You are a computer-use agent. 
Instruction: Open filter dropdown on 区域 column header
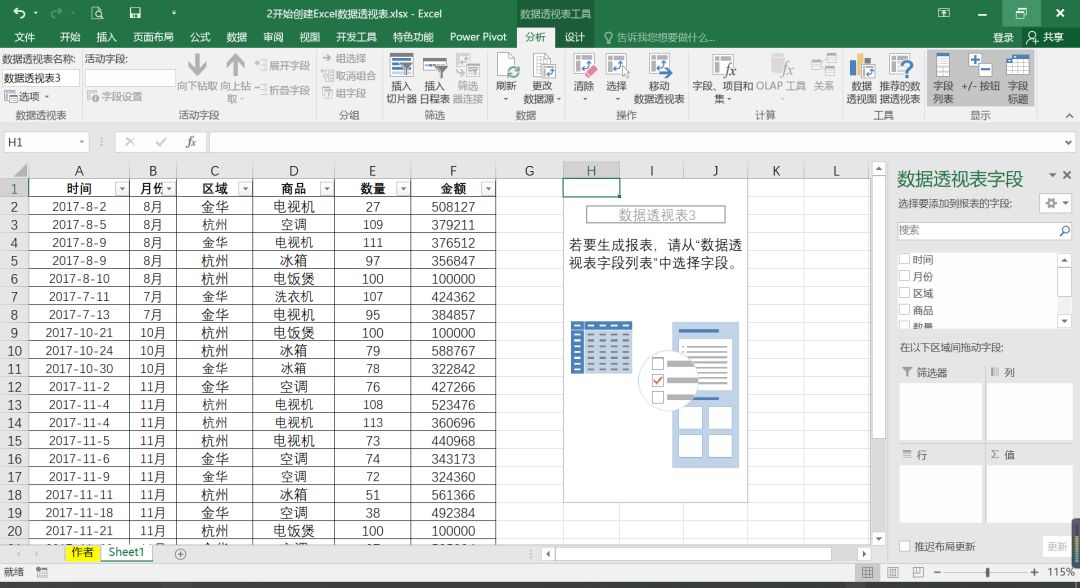coord(245,189)
